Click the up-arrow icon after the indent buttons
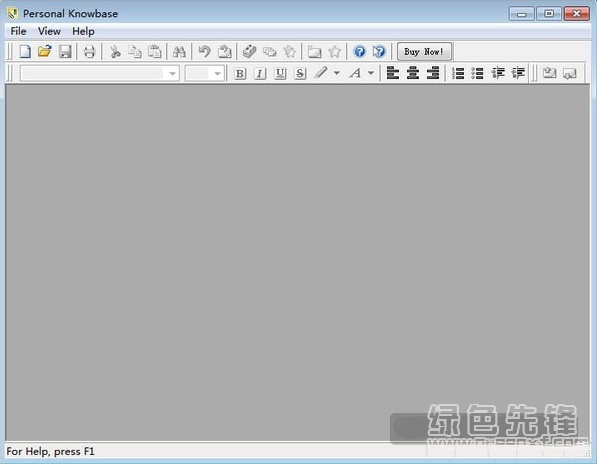This screenshot has height=464, width=597. (549, 73)
